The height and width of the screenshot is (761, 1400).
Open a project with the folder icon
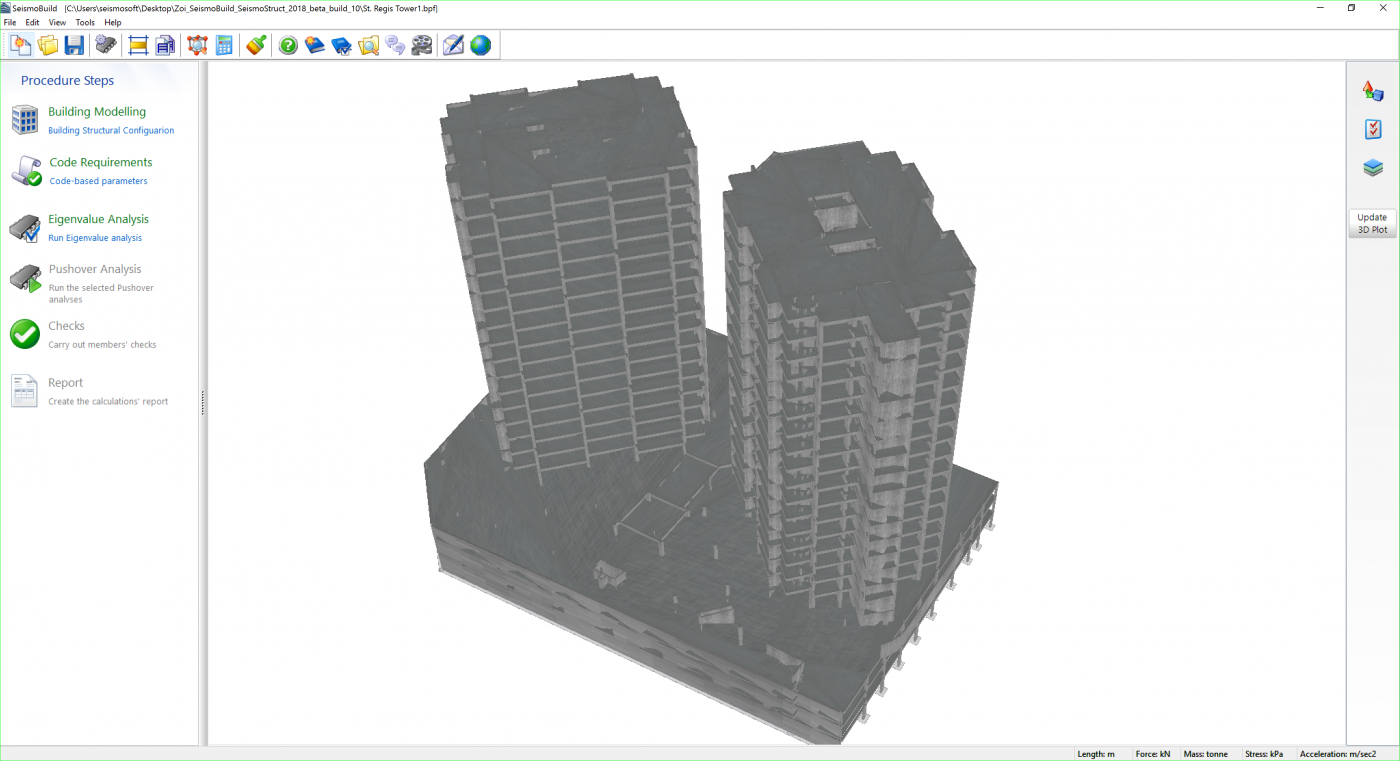(47, 45)
